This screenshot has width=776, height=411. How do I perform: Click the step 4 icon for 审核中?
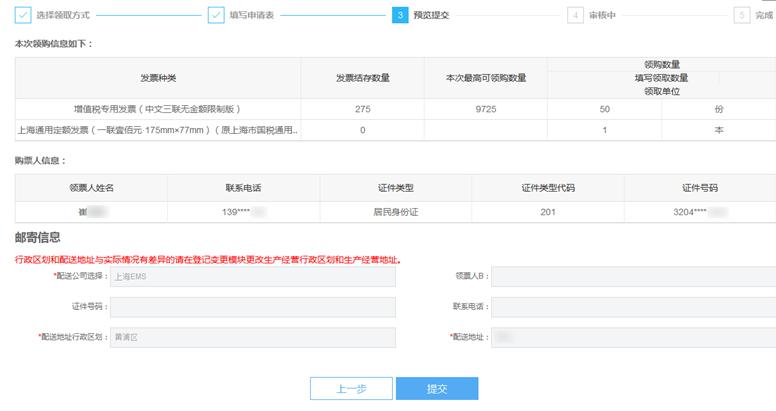point(575,15)
